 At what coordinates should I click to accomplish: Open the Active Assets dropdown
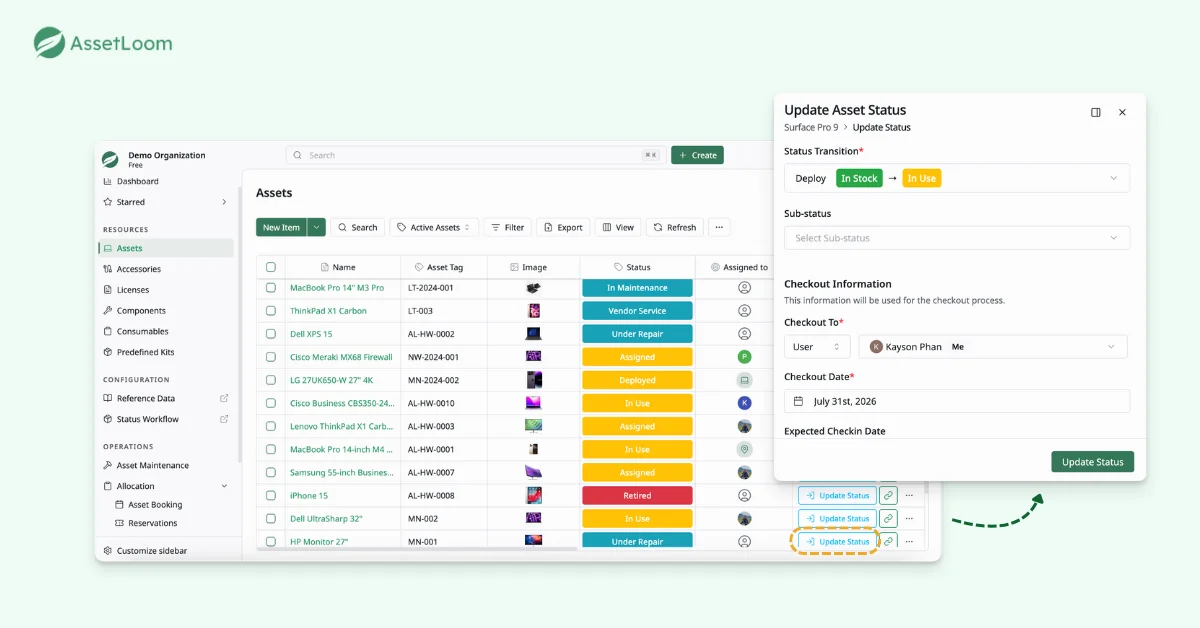(x=434, y=227)
